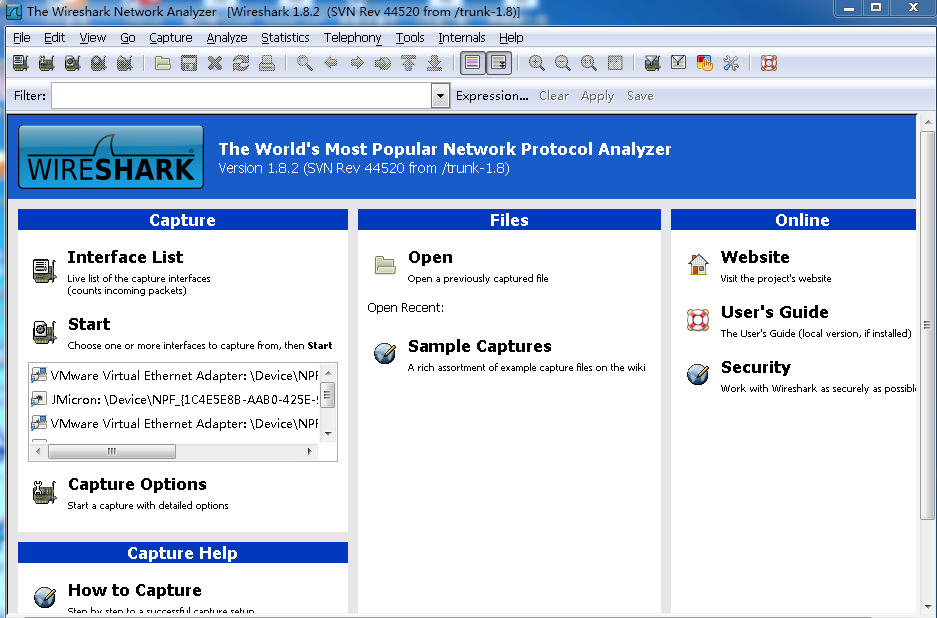Open the Help menu

[x=511, y=38]
